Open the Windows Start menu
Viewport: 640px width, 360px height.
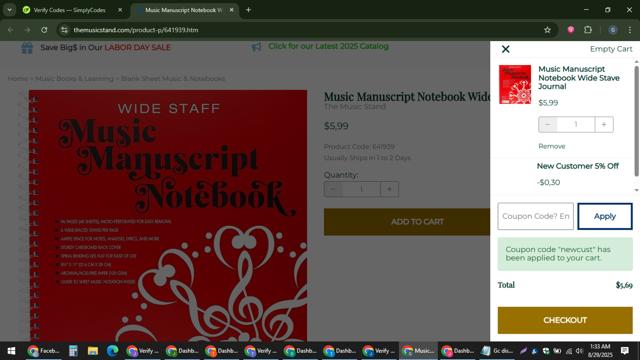tap(11, 351)
